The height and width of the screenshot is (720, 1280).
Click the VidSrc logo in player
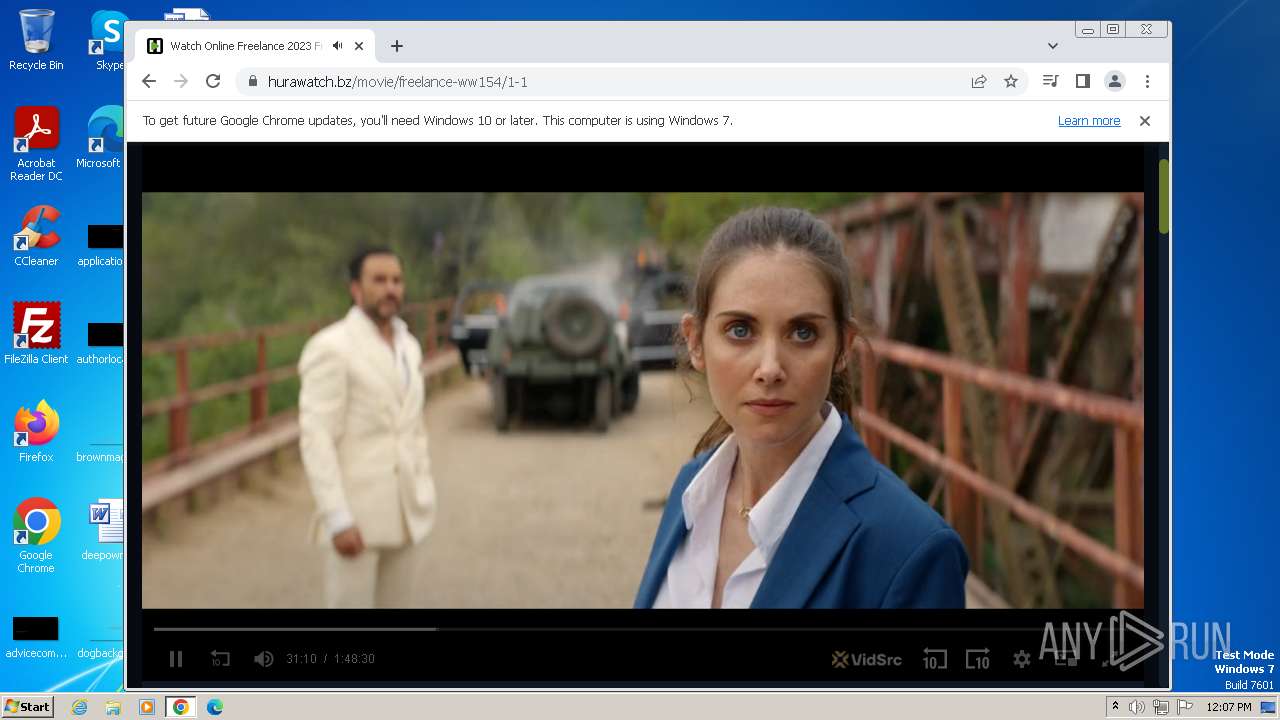pos(867,659)
